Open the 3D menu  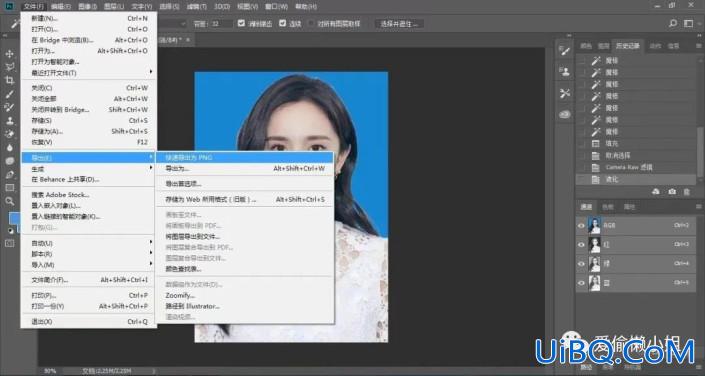222,6
